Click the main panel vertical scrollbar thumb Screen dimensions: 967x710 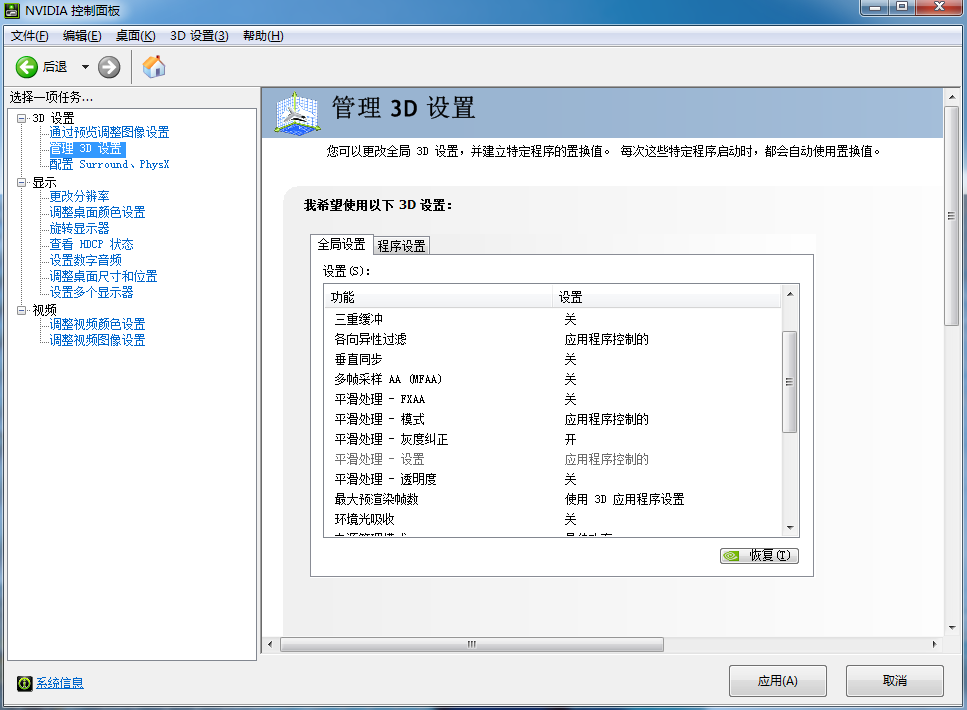click(952, 216)
